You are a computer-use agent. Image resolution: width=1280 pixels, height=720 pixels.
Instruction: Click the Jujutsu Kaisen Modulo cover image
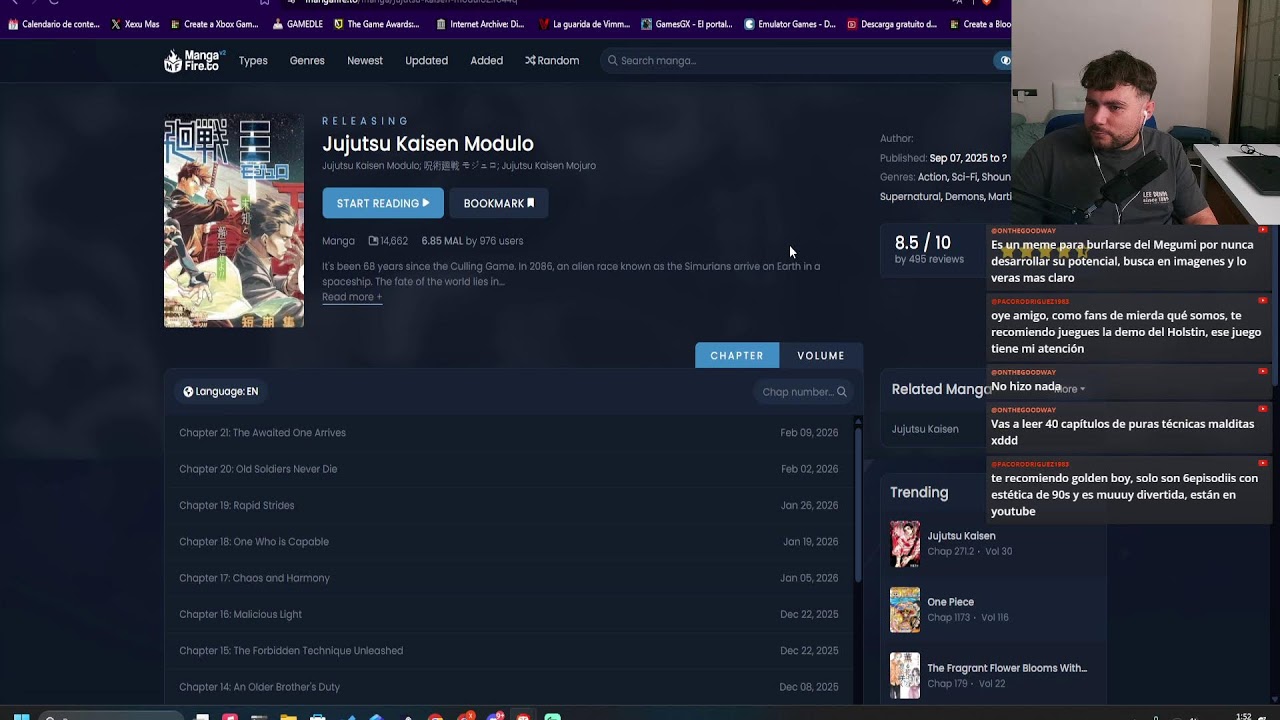(x=234, y=220)
